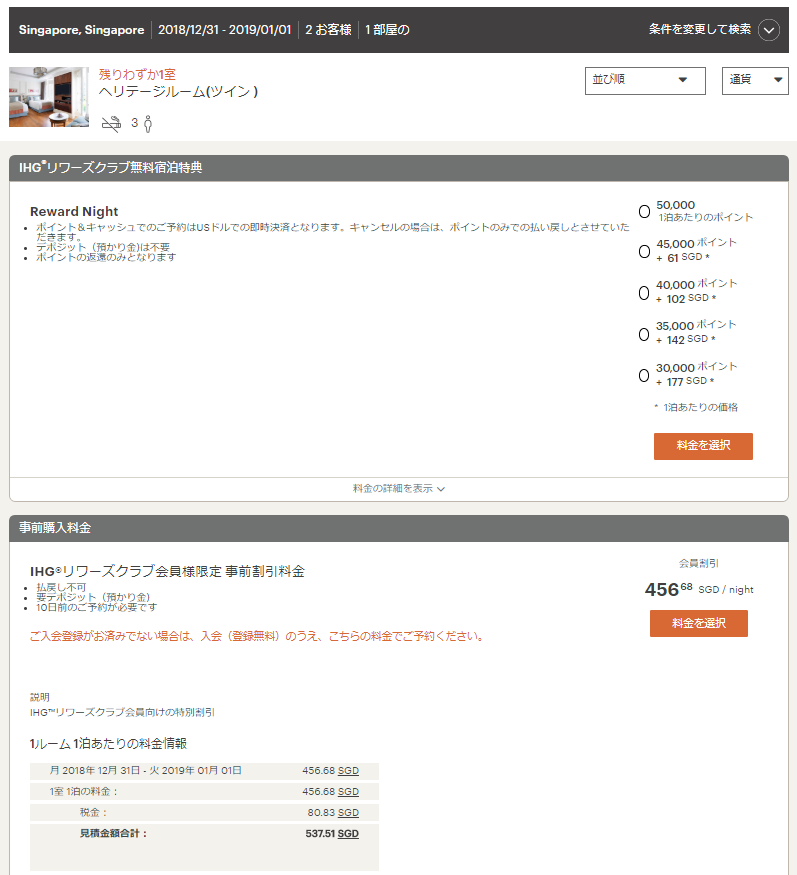The width and height of the screenshot is (797, 875).
Task: Click Singapore, Singapore destination in top bar
Action: pyautogui.click(x=81, y=30)
